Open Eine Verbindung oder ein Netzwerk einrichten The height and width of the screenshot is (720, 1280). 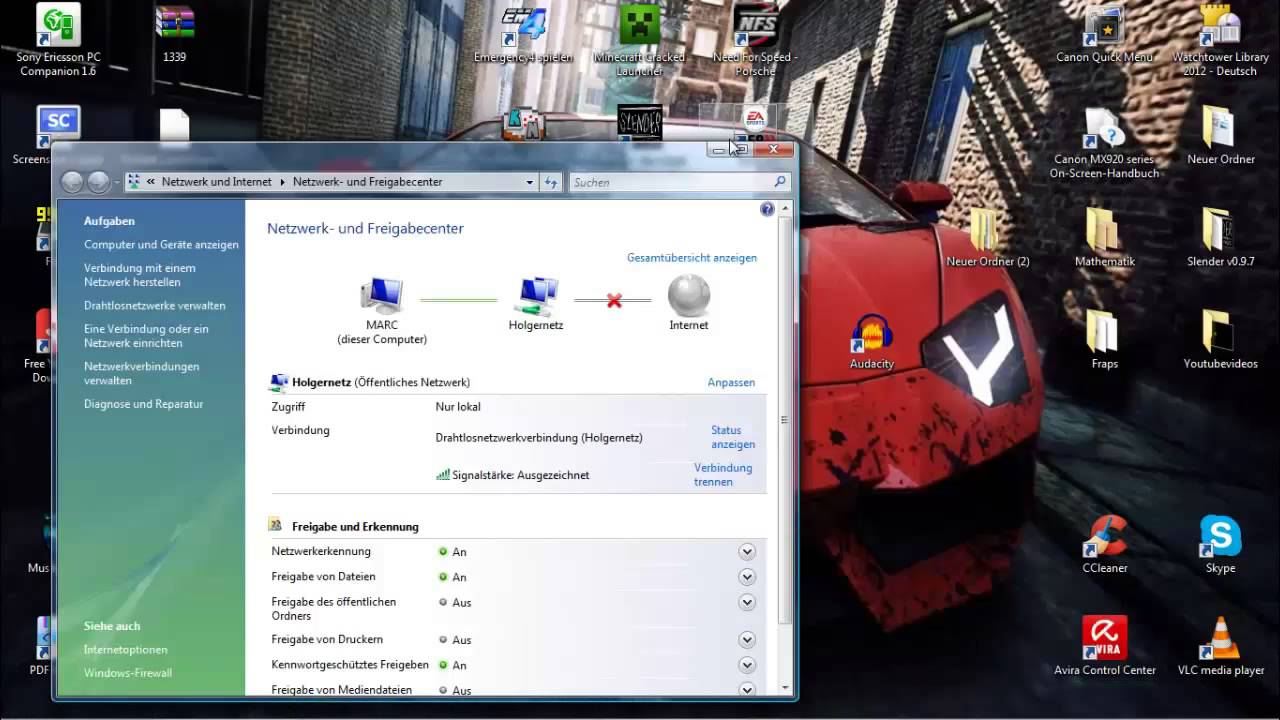coord(146,336)
